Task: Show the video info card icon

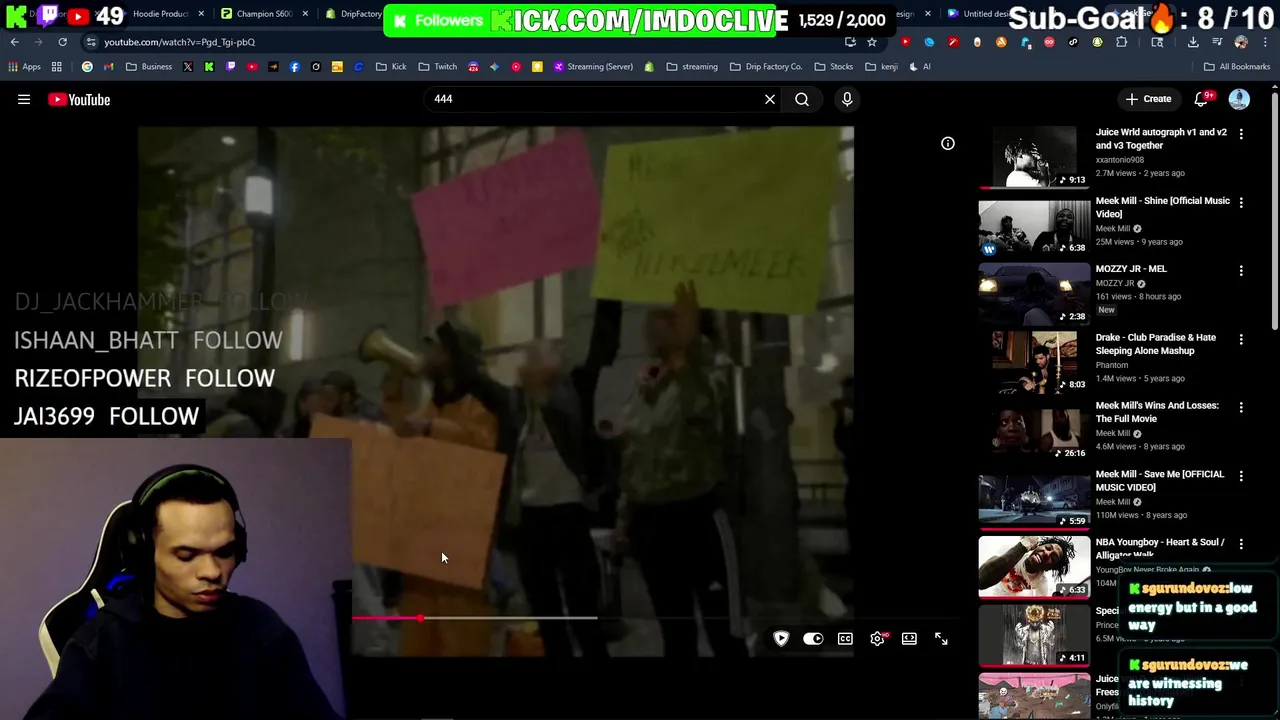Action: tap(948, 144)
